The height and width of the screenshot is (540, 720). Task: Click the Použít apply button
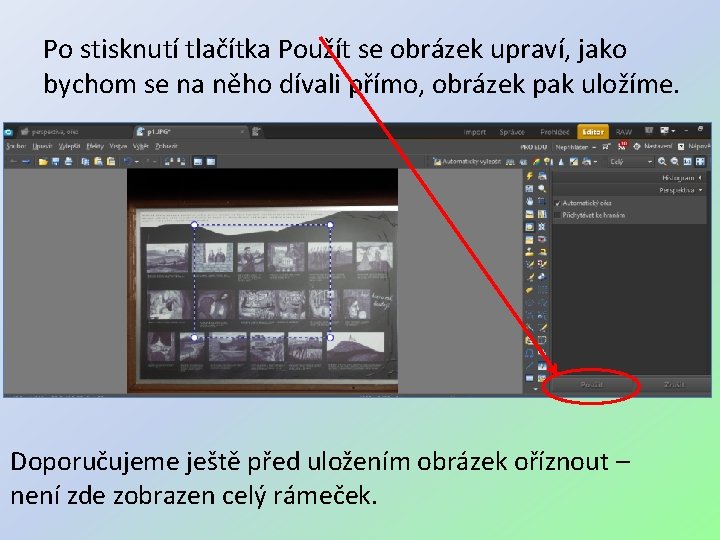[591, 385]
